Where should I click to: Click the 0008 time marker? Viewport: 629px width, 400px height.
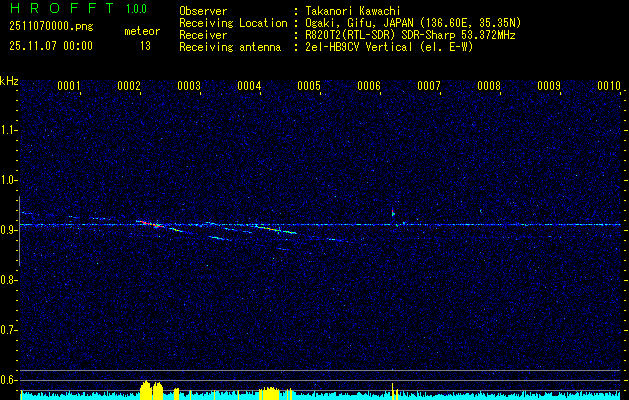pyautogui.click(x=489, y=86)
